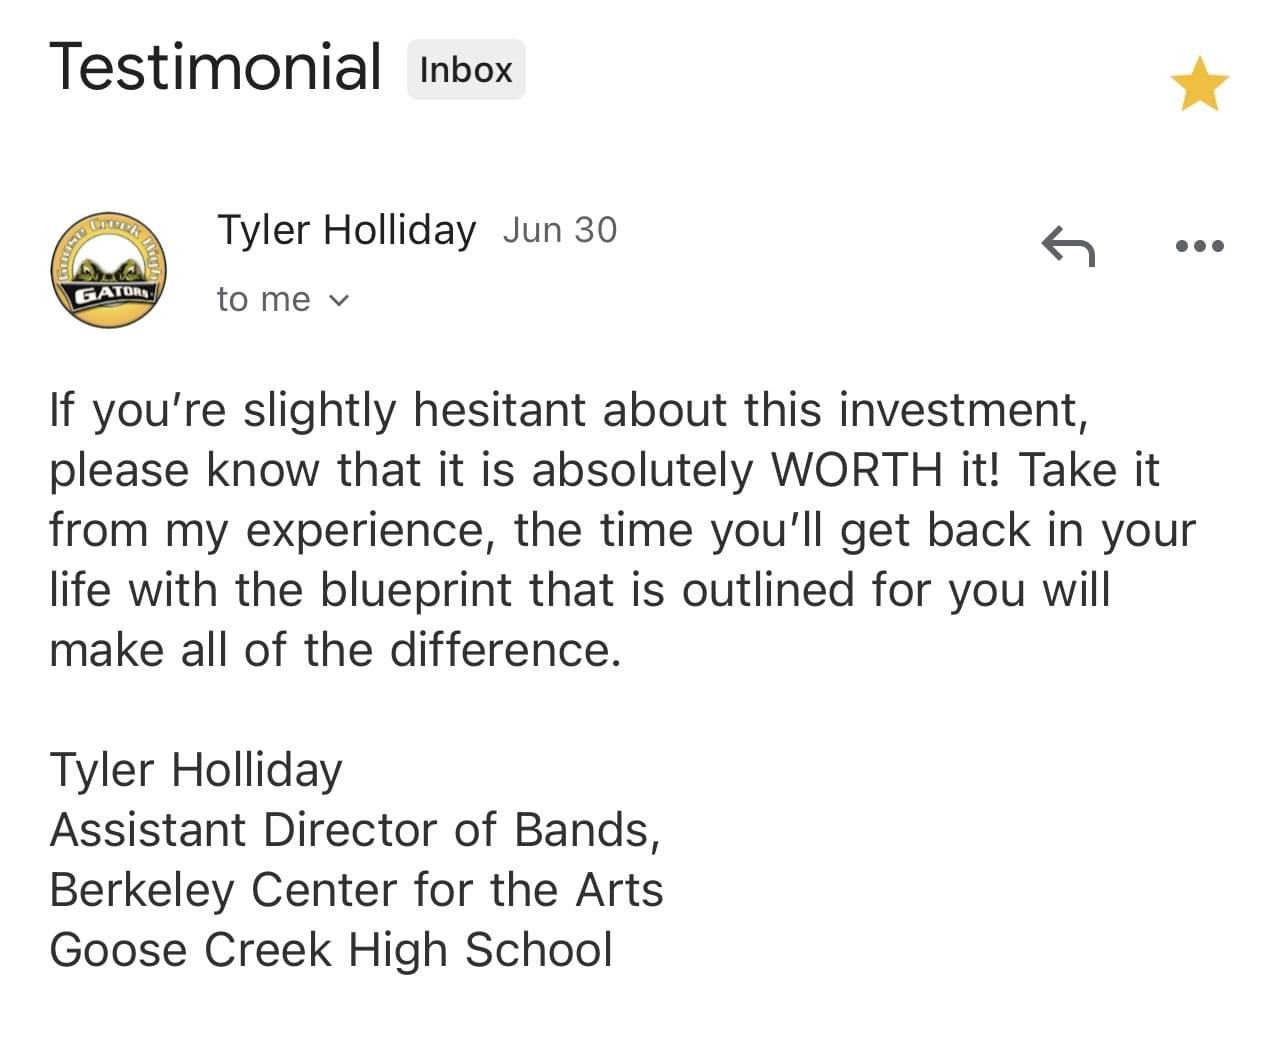Screen dimensions: 1284x1054
Task: Unstar this Testimonial email
Action: point(1198,84)
